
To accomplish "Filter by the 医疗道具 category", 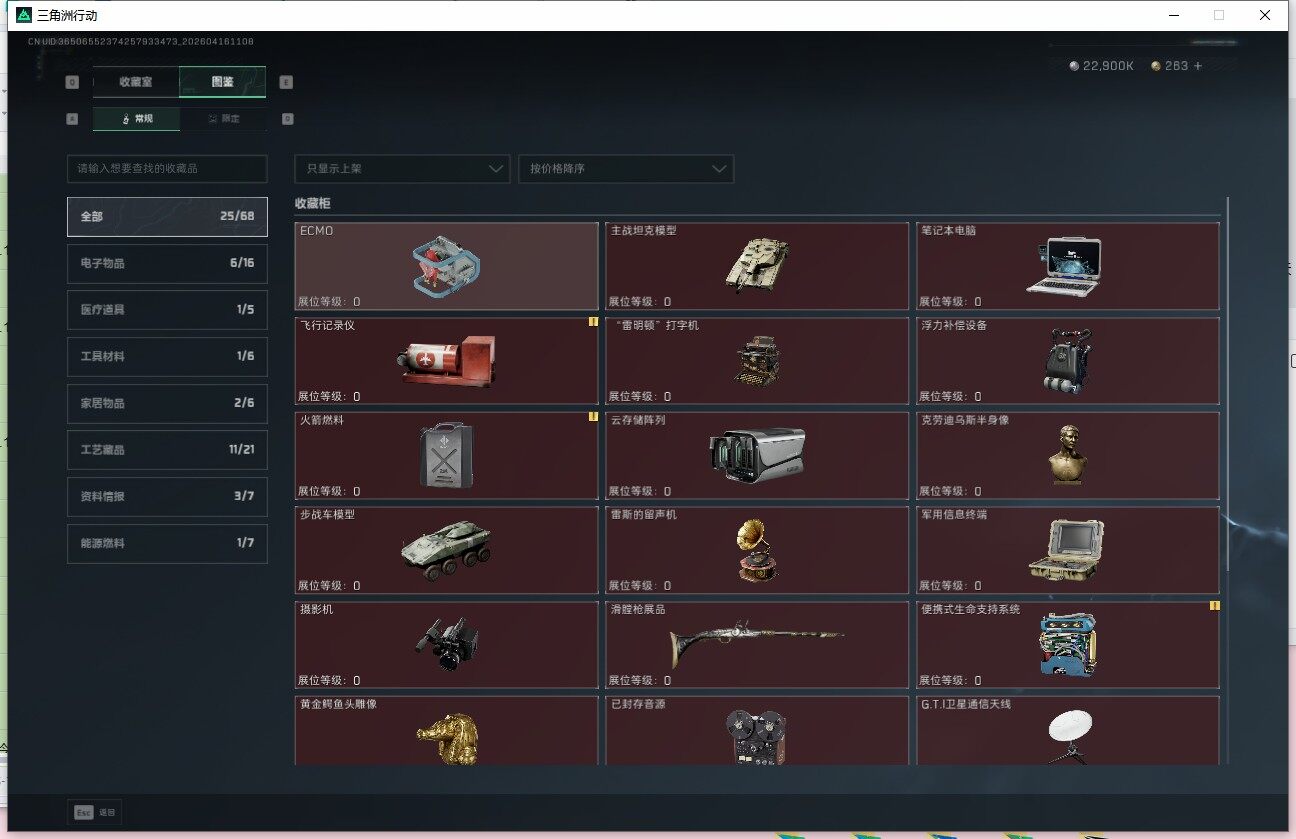I will [x=167, y=310].
